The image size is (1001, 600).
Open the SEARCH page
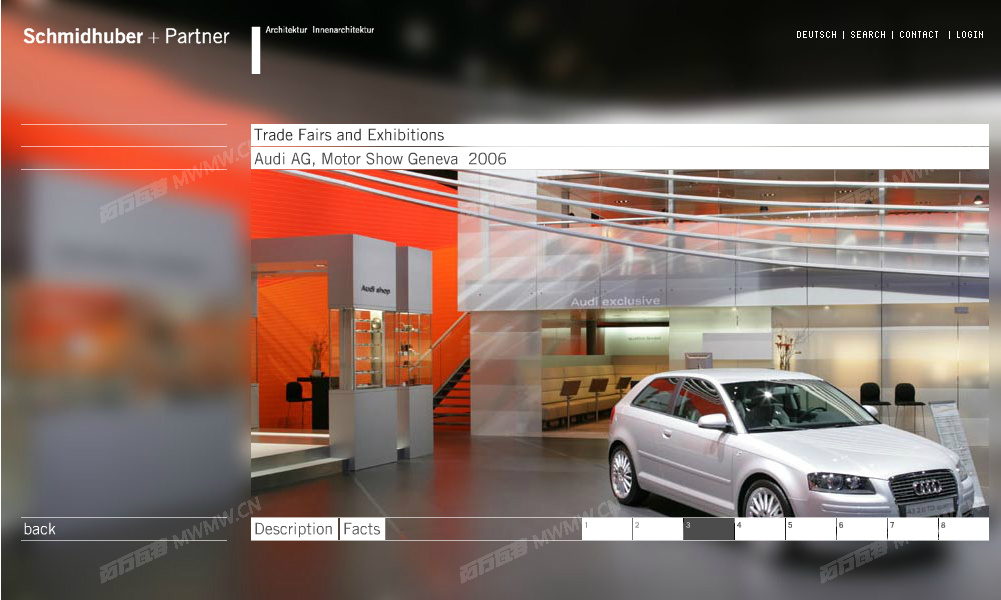coord(868,34)
